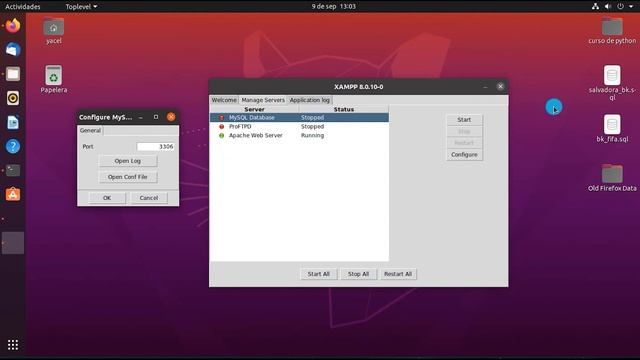The height and width of the screenshot is (360, 640).
Task: Close the Configure MySQL dialog
Action: [171, 117]
